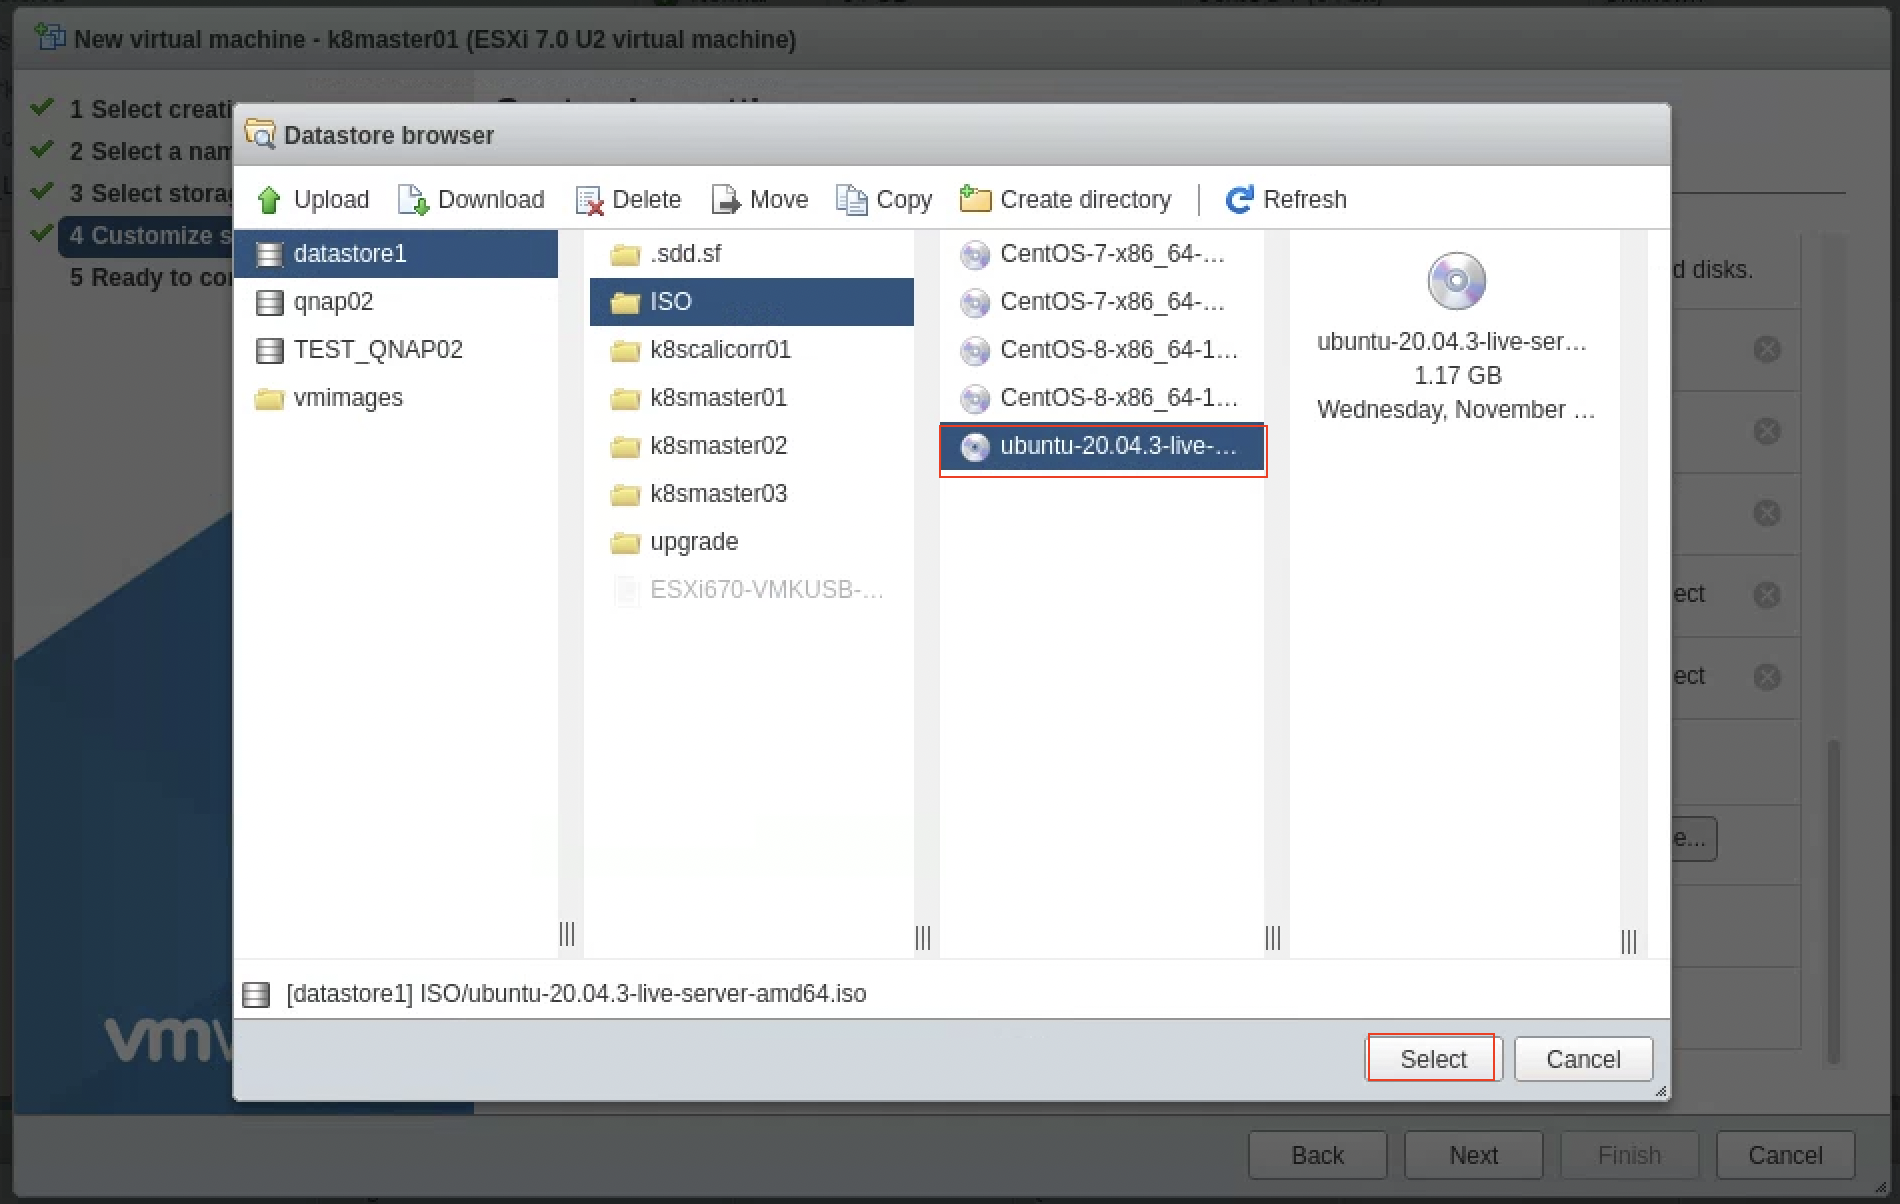
Task: Click step 3 Select storage
Action: point(149,193)
